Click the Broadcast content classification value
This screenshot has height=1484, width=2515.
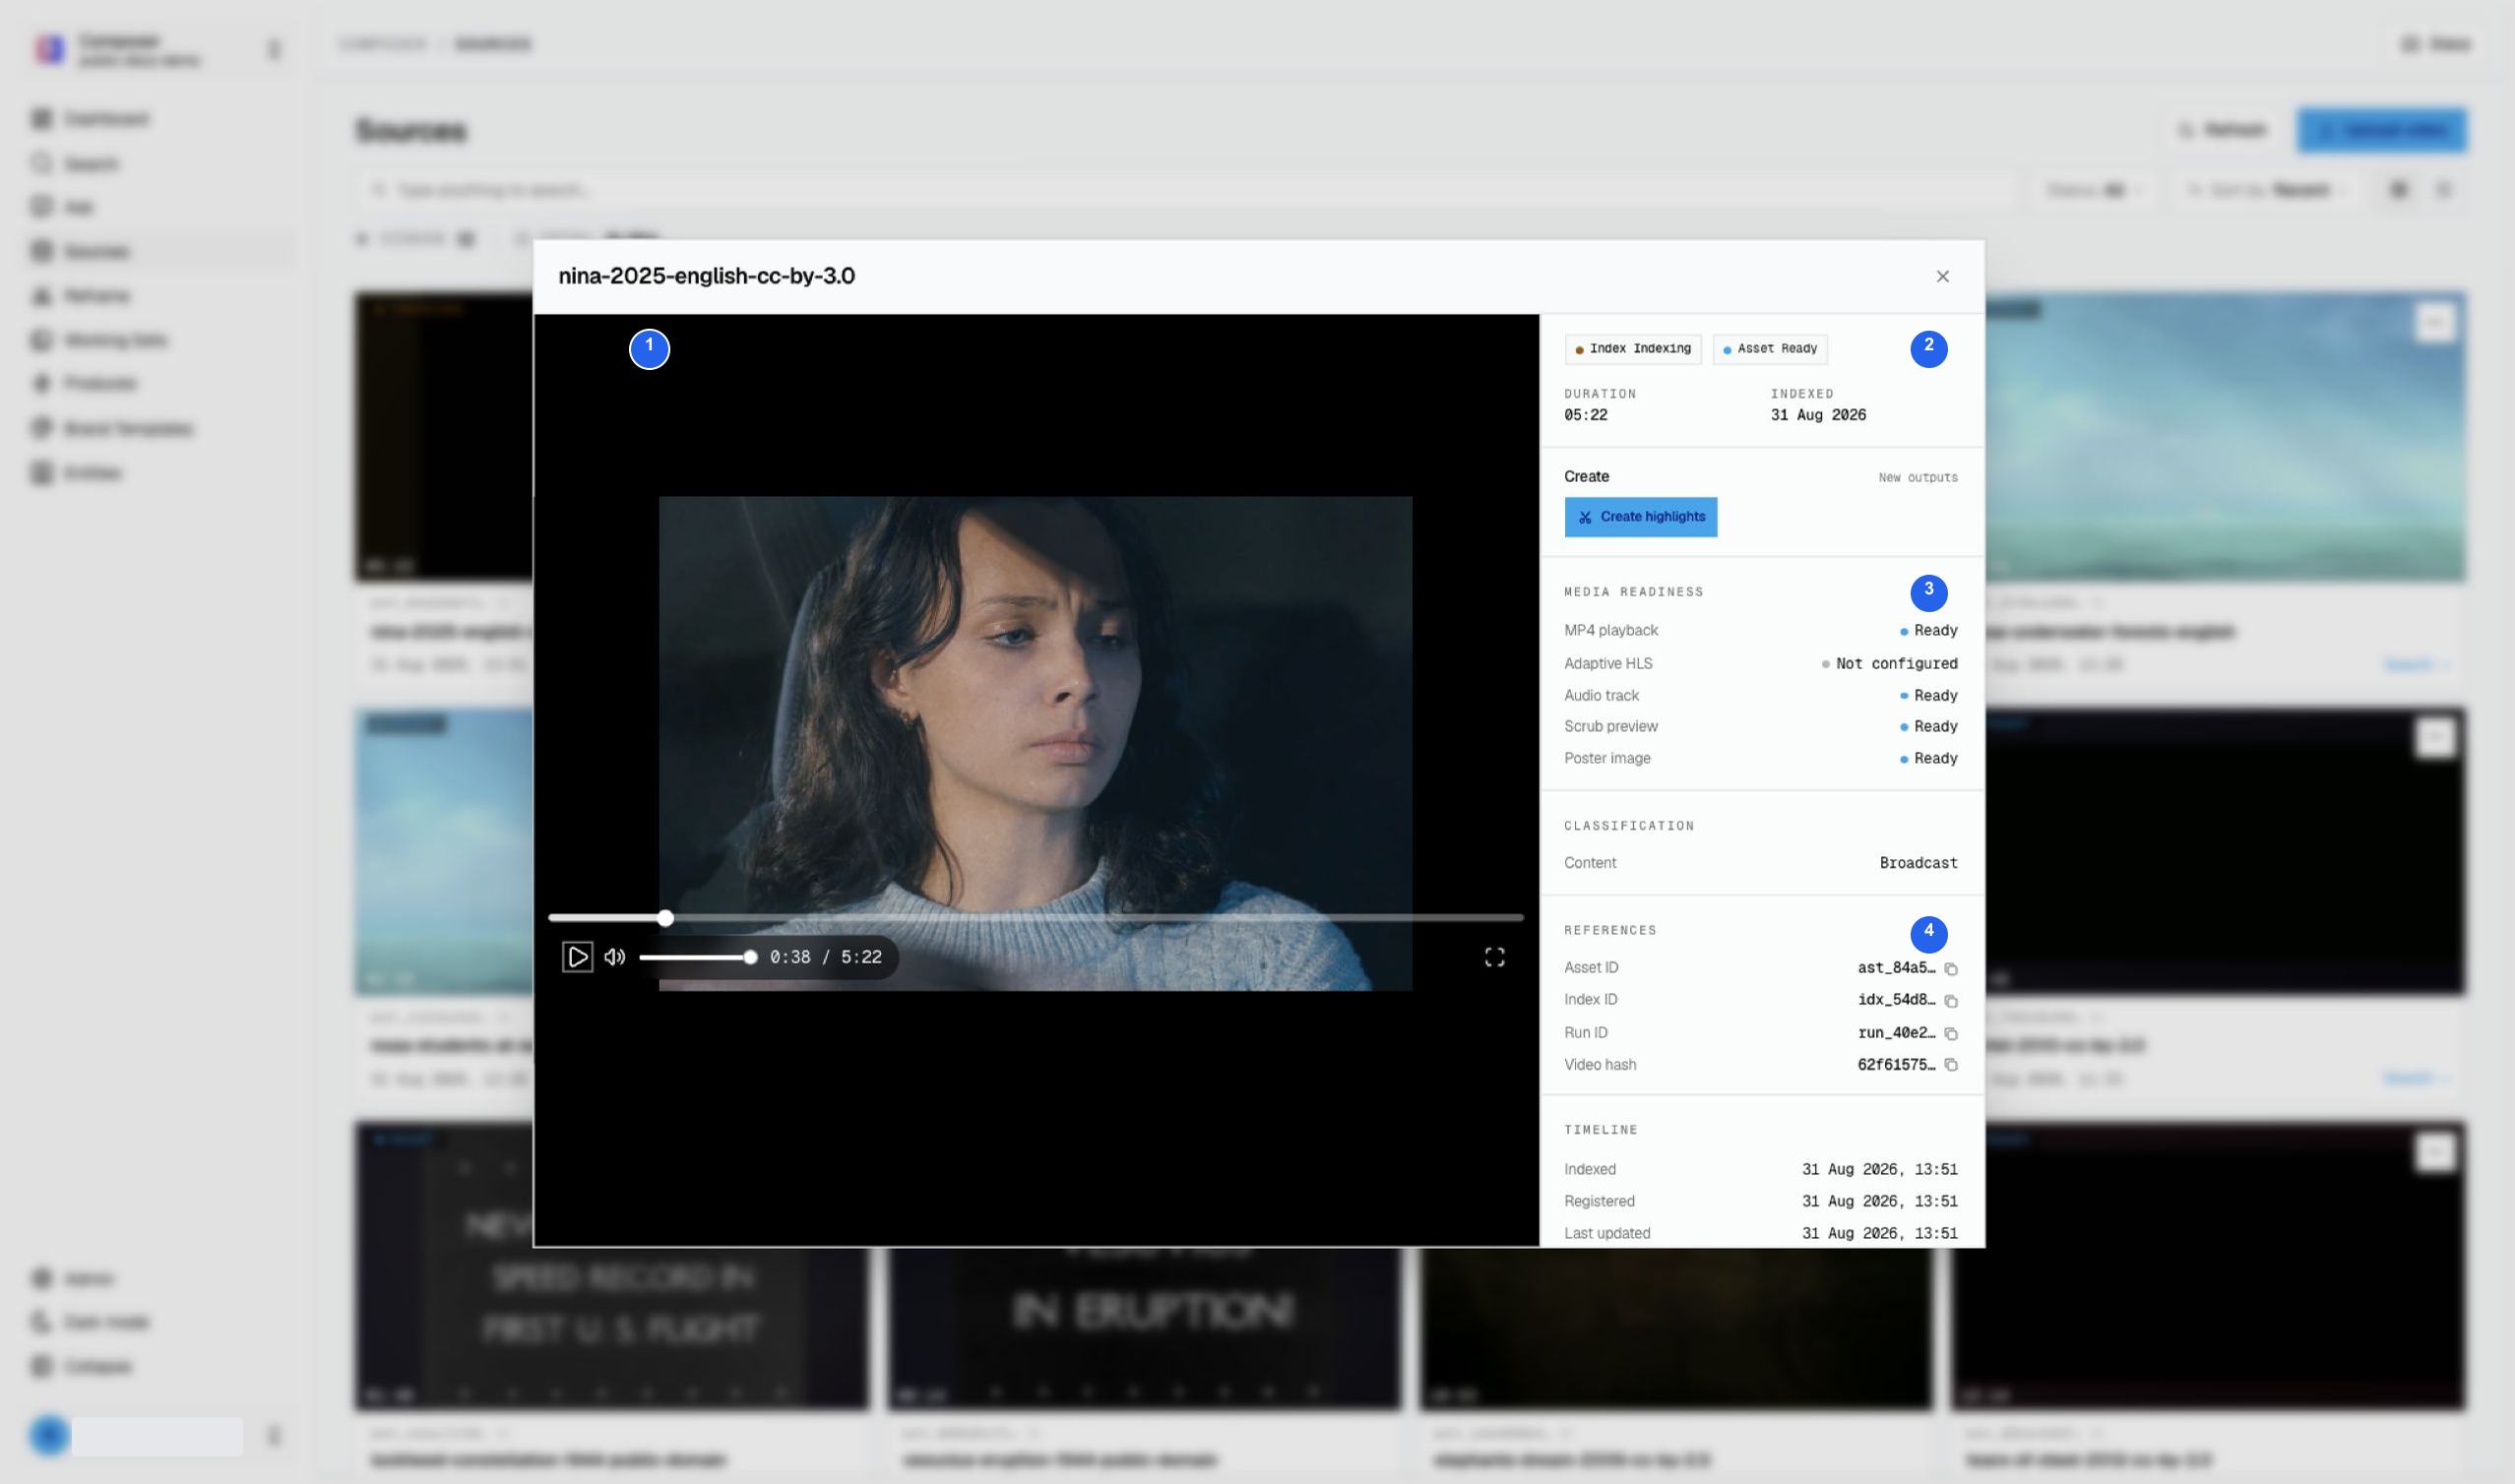click(1918, 863)
